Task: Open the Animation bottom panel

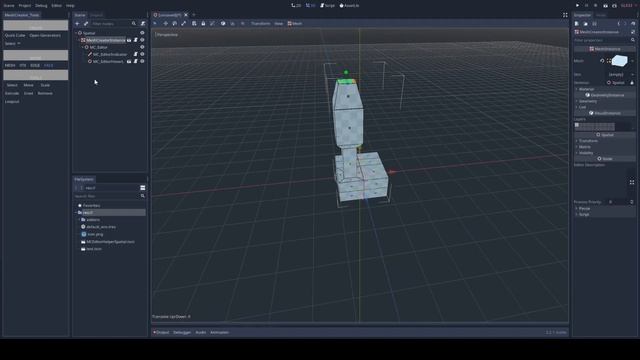Action: click(219, 333)
